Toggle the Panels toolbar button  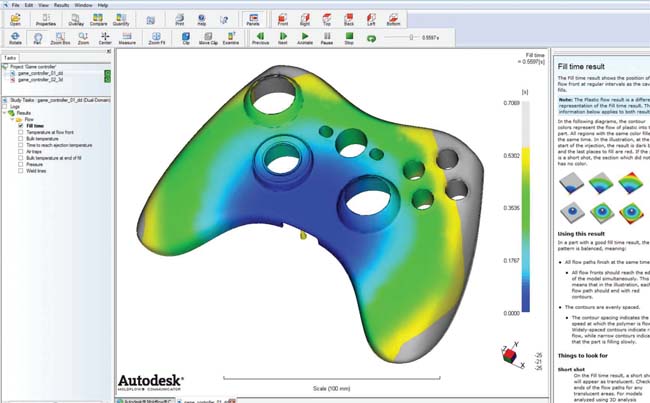253,19
